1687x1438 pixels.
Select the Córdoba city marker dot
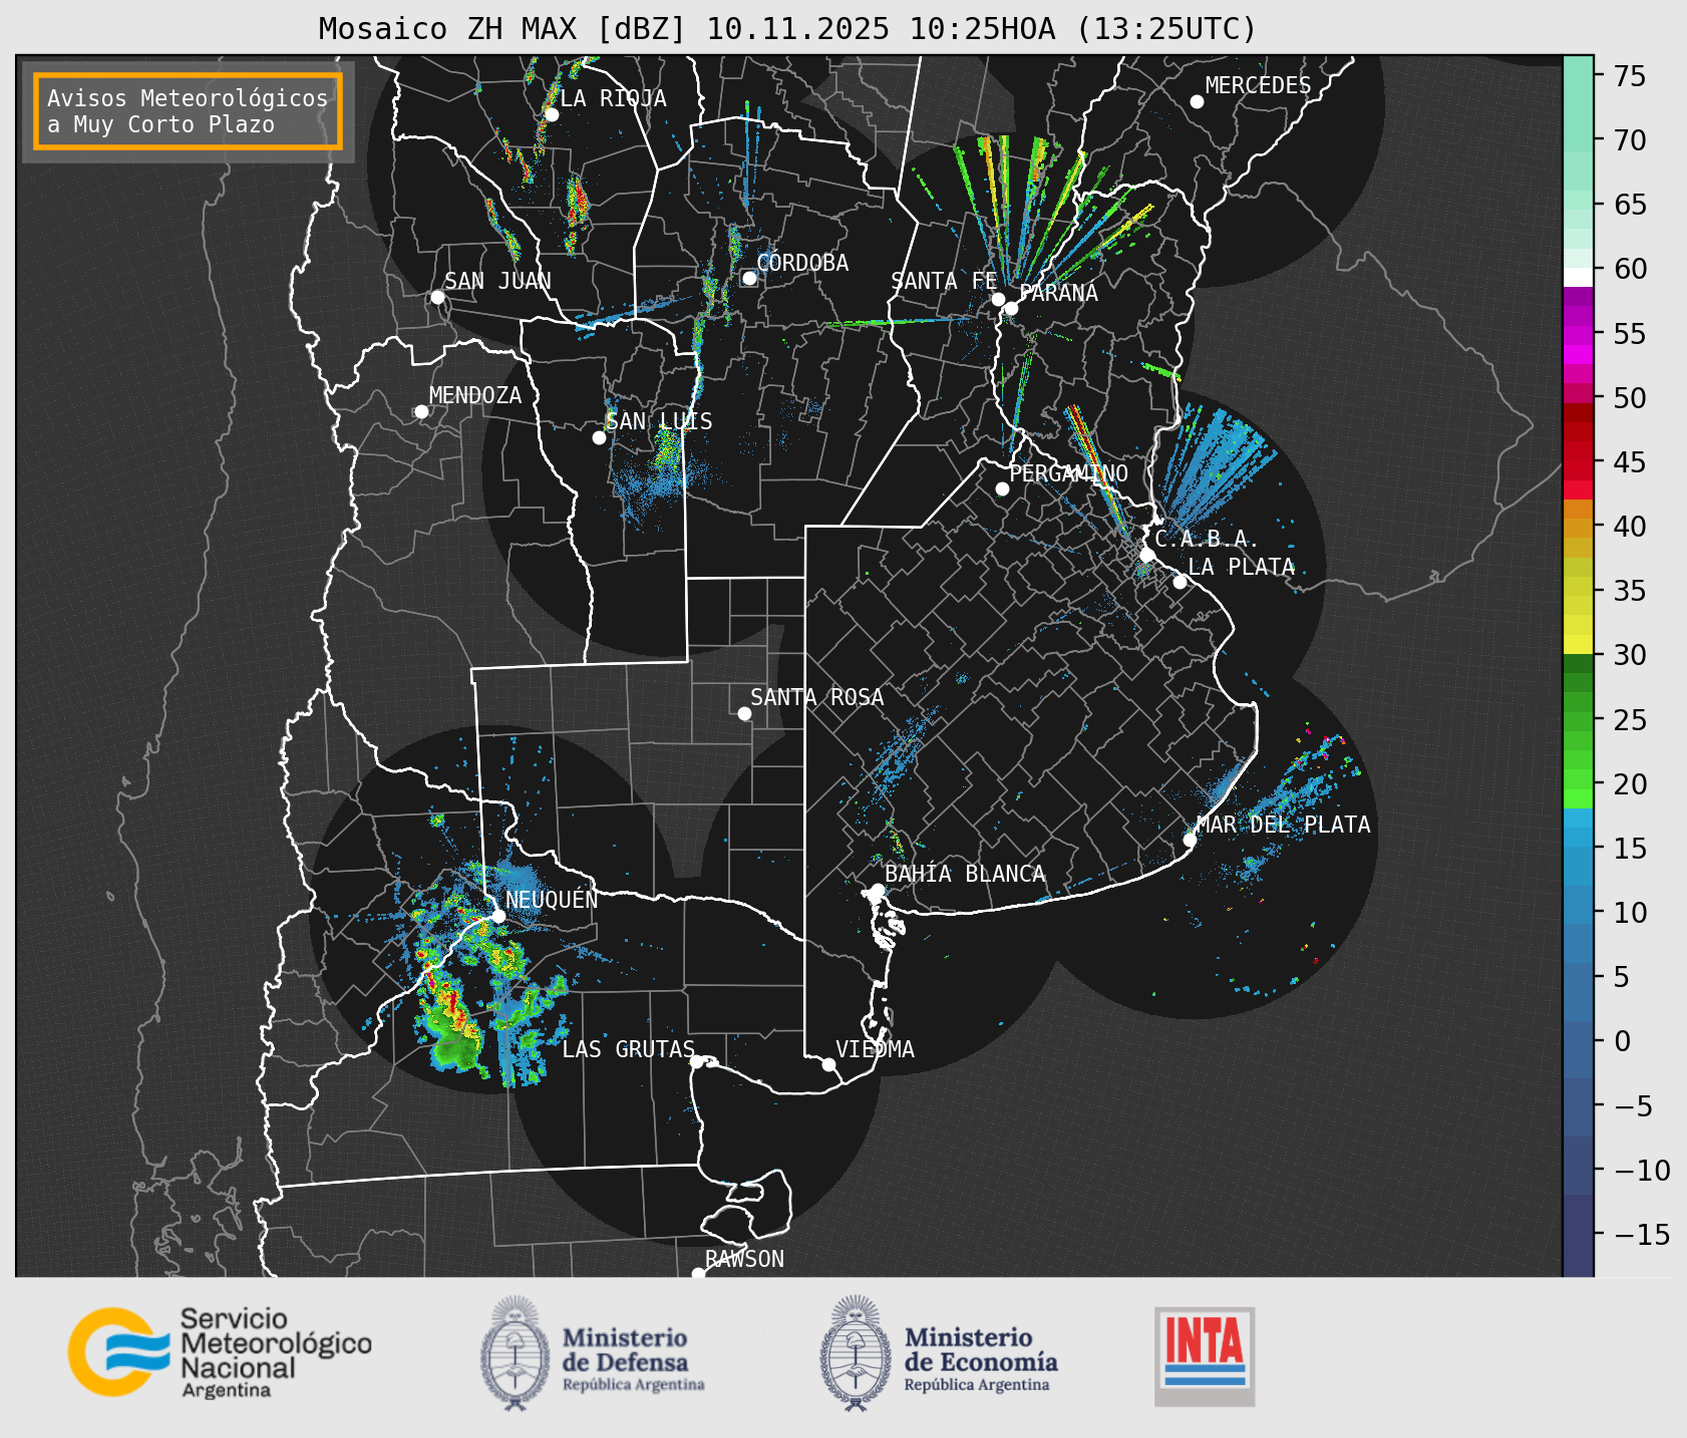[x=749, y=278]
